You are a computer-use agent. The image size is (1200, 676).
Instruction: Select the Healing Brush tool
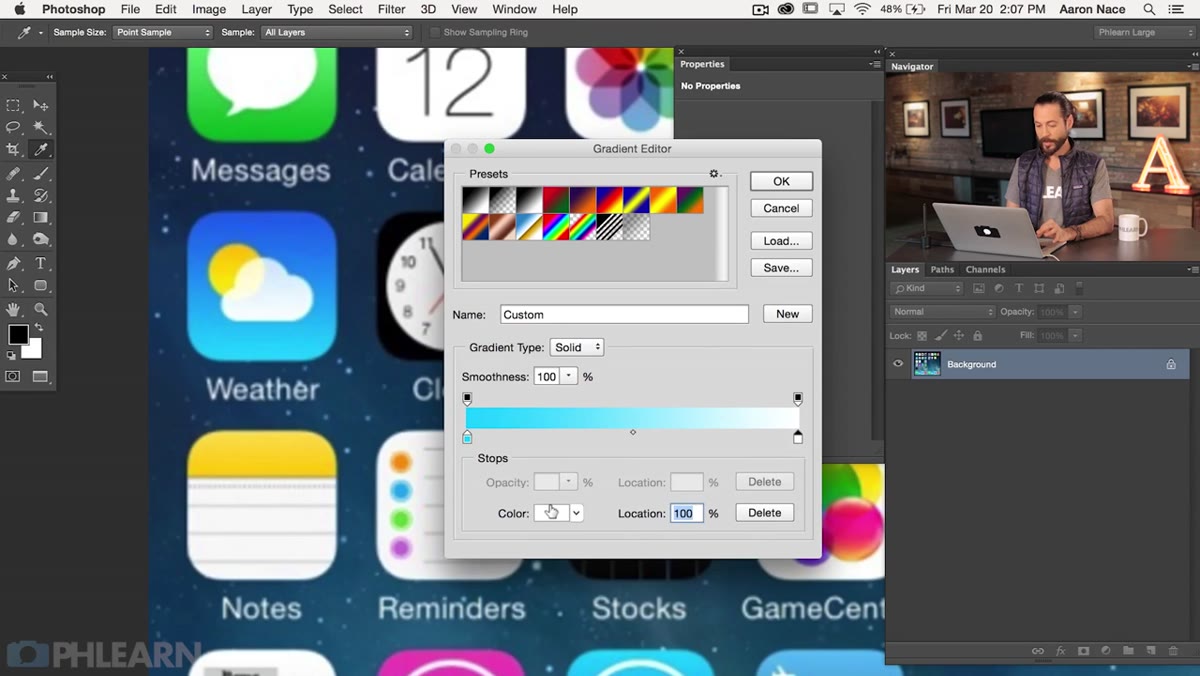(x=13, y=172)
